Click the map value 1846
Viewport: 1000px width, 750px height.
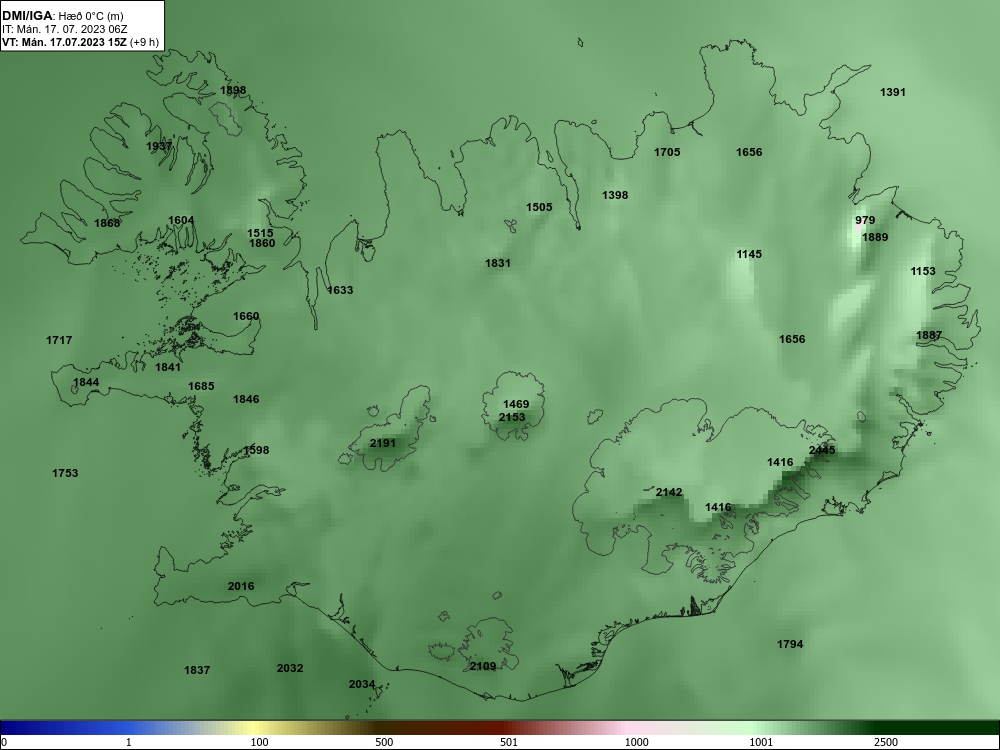click(x=246, y=399)
